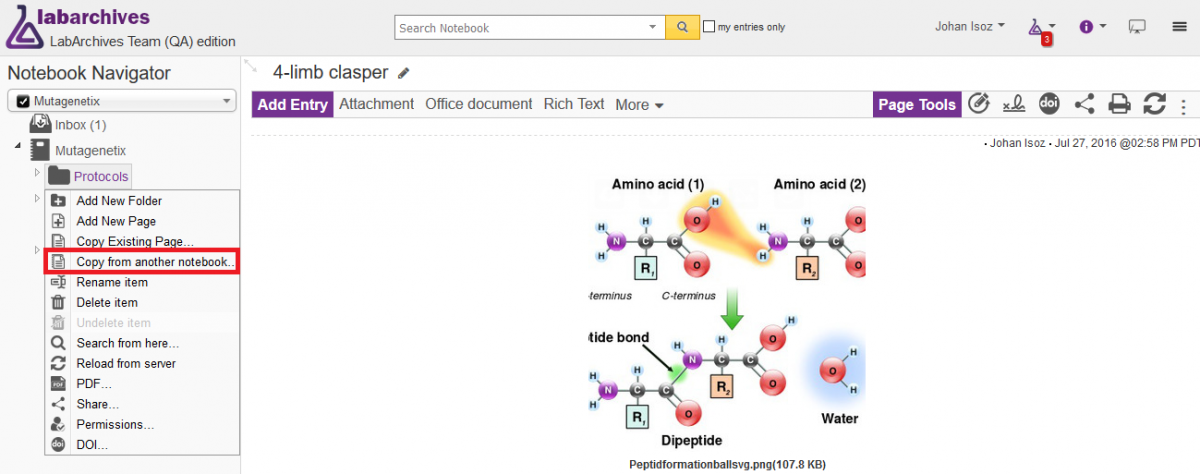Open the sign page signature icon

point(1014,104)
